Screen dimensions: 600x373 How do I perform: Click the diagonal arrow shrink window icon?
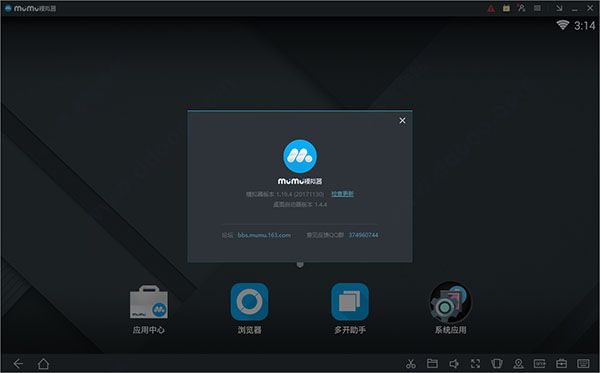tap(559, 8)
